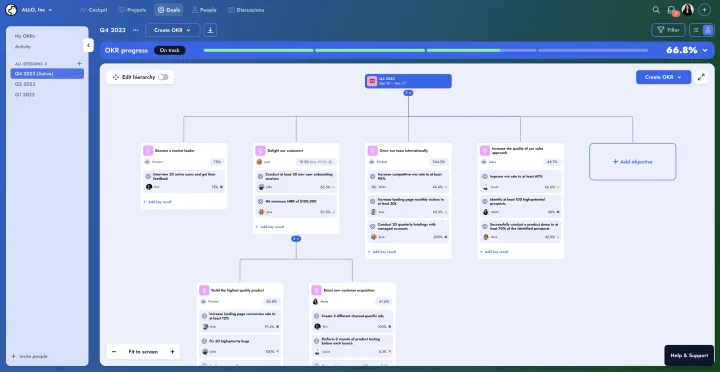Open the Projects tab
This screenshot has height=372, width=720.
tap(132, 10)
